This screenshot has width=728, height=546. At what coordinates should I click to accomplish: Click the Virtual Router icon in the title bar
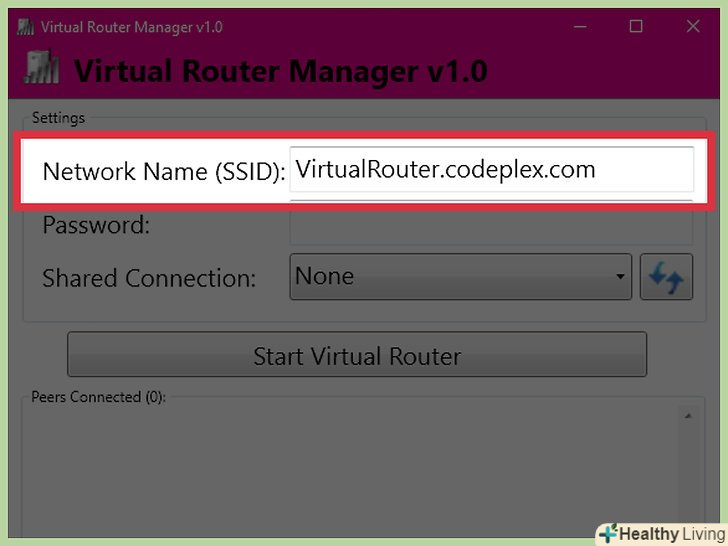[x=26, y=27]
